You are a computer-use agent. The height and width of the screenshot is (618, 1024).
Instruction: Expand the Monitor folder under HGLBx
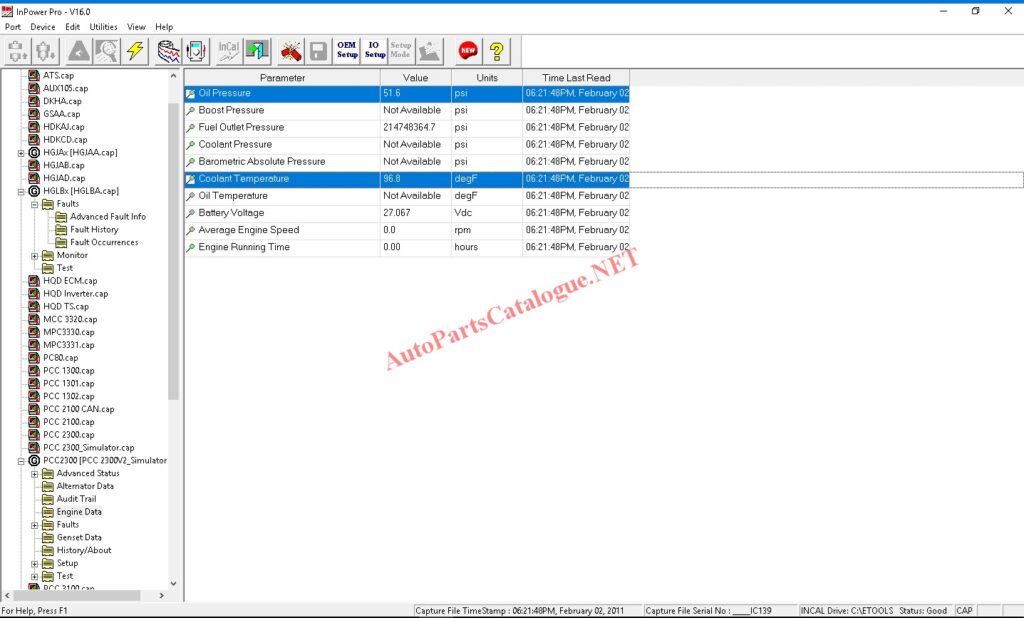[34, 254]
